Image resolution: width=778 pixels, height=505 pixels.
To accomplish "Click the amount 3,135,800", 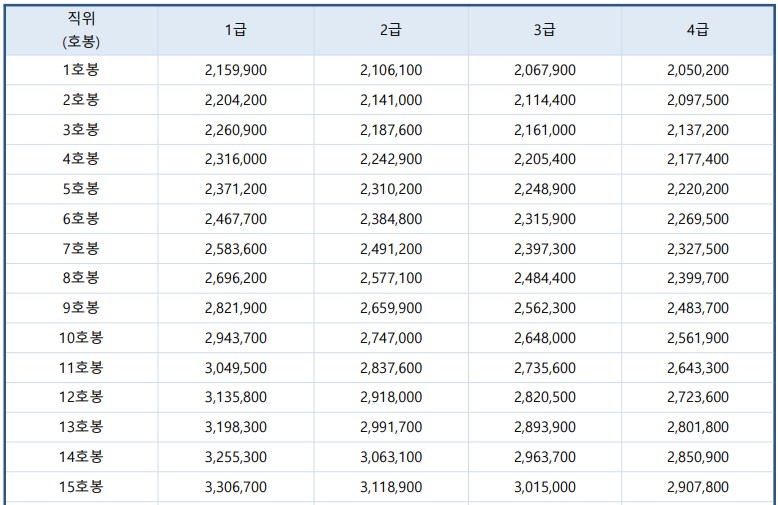I will (236, 397).
